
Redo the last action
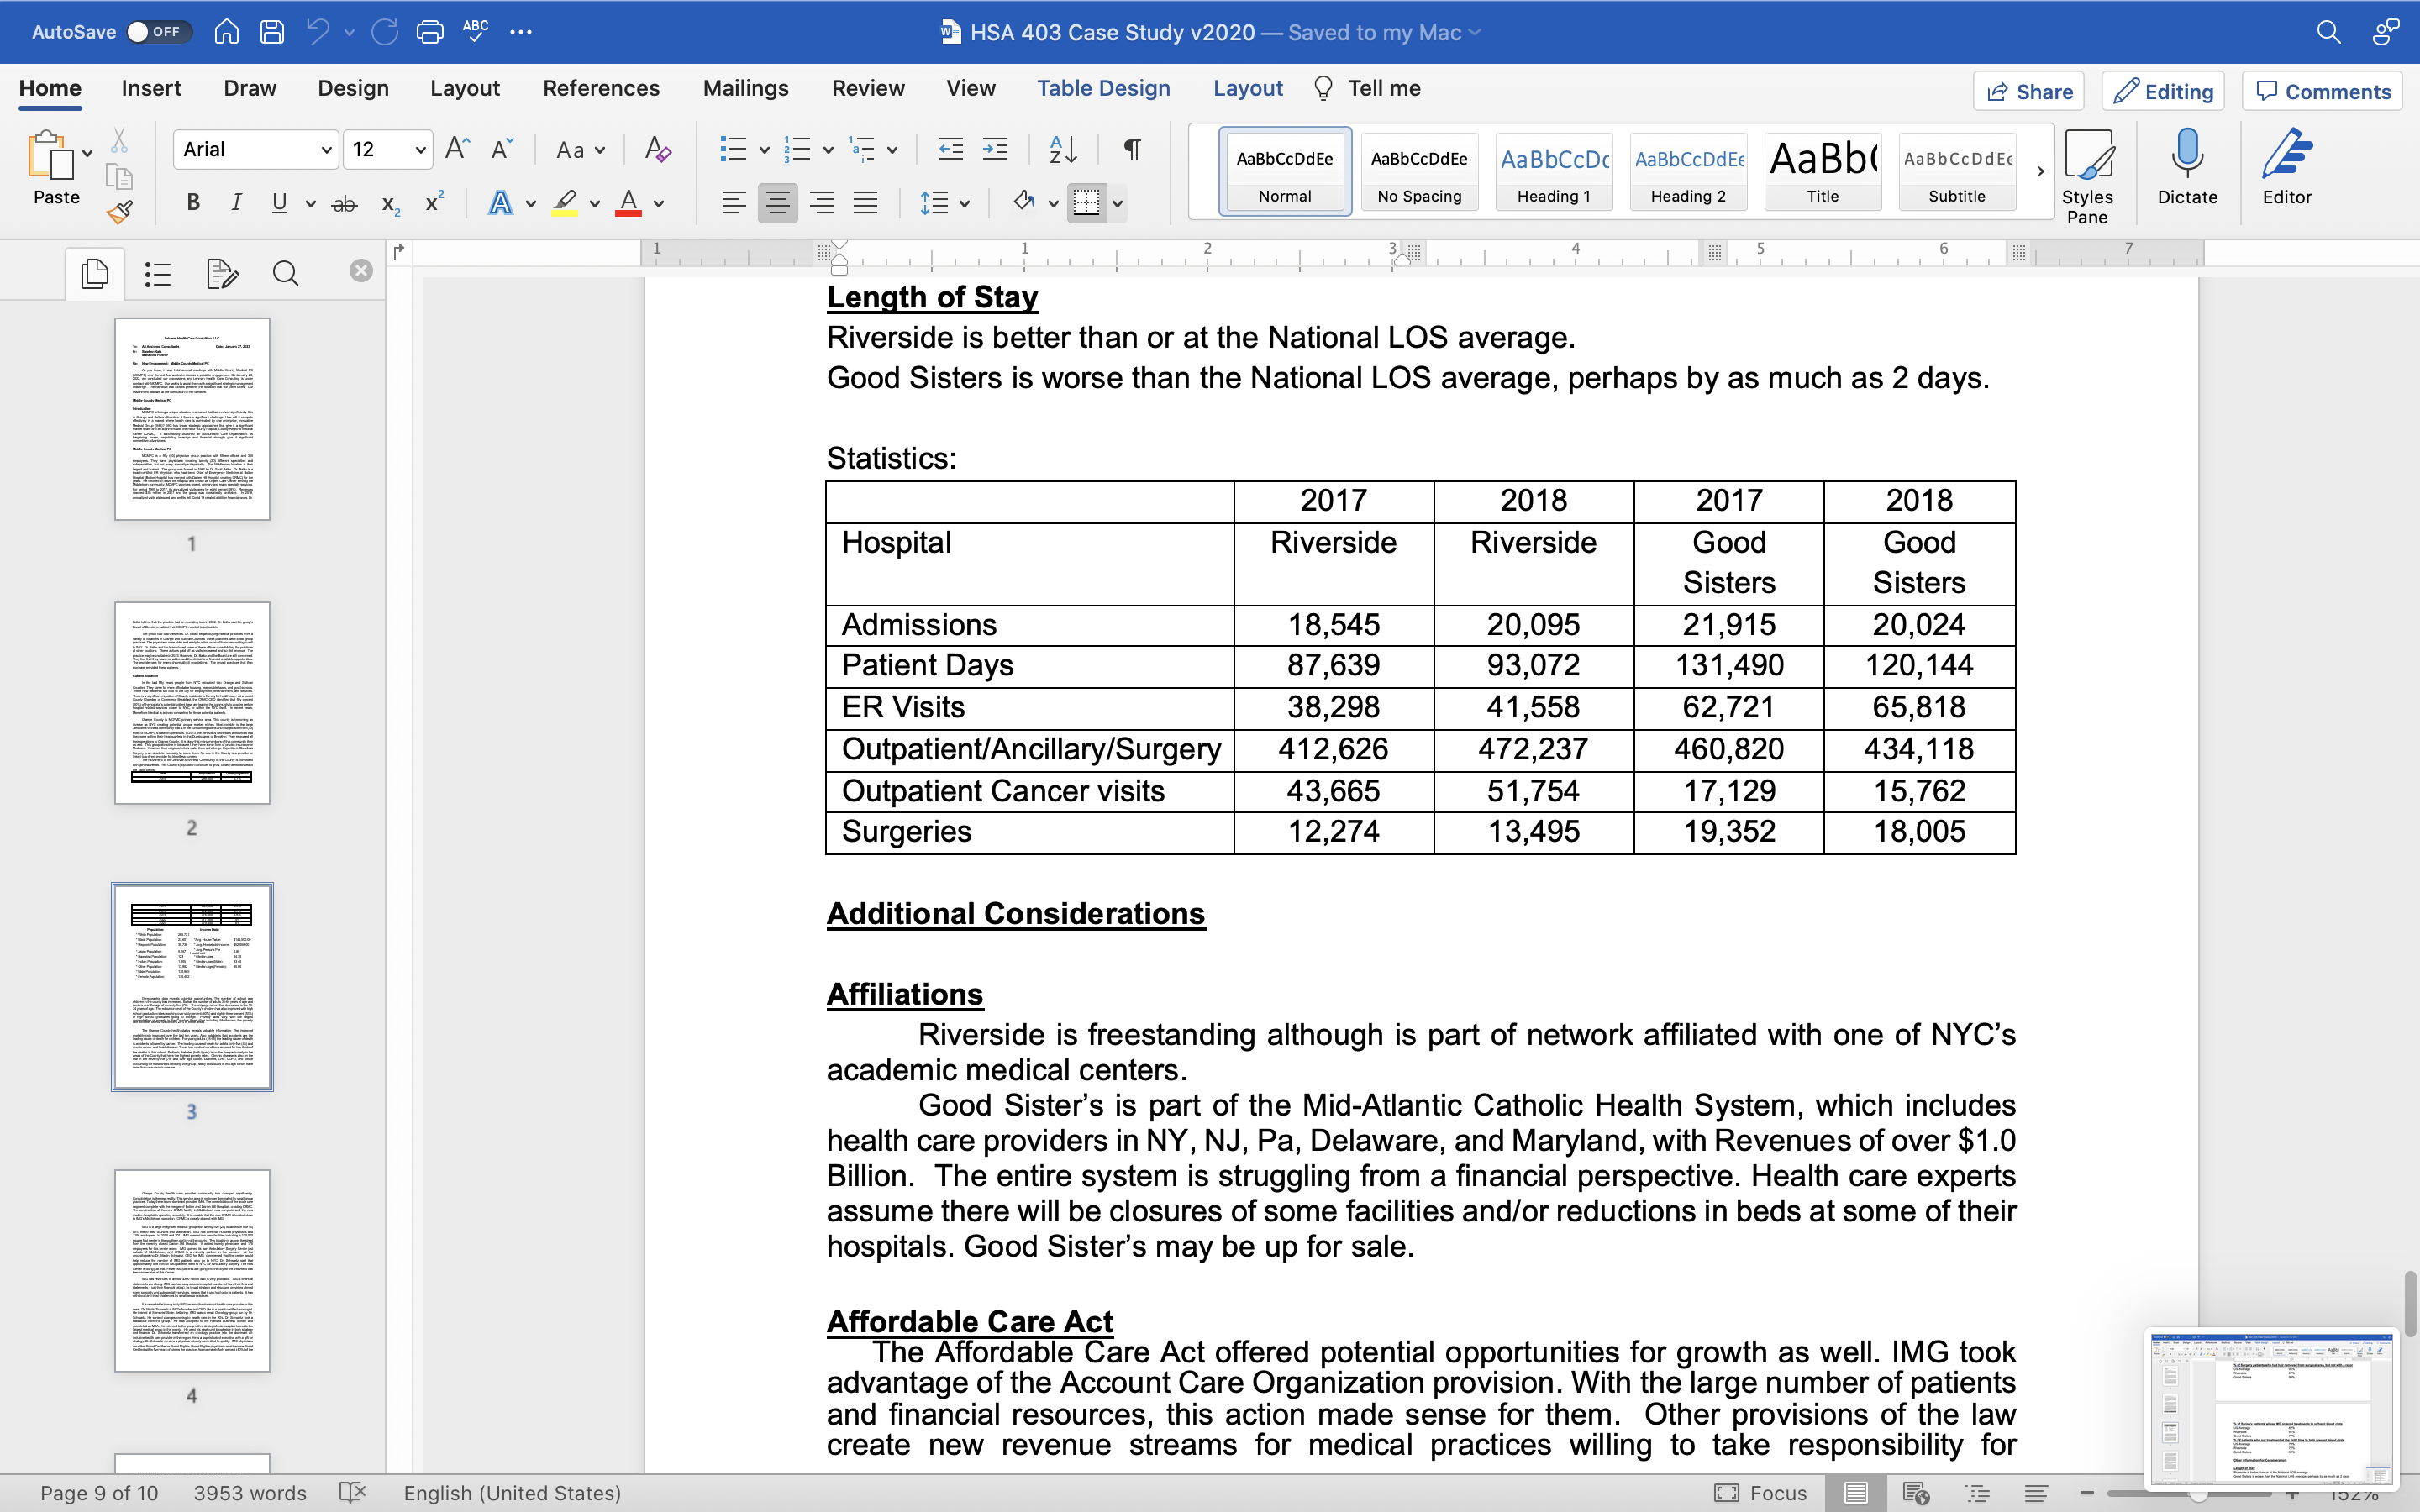[385, 32]
